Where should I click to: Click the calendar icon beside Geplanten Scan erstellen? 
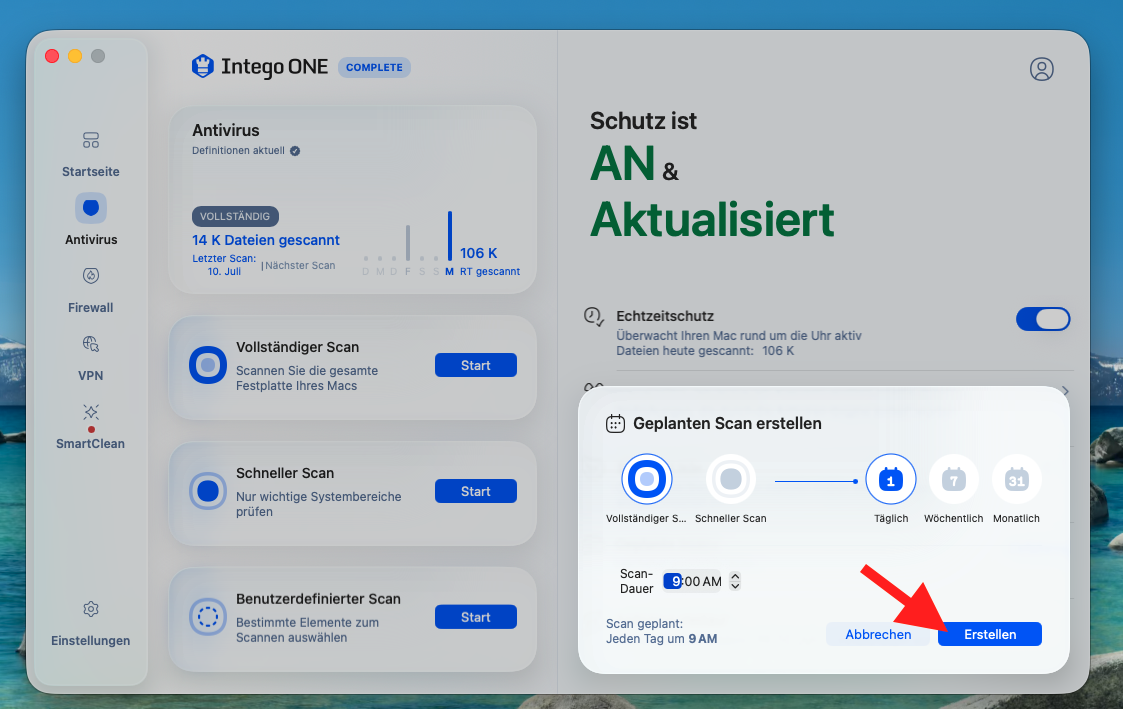tap(615, 424)
